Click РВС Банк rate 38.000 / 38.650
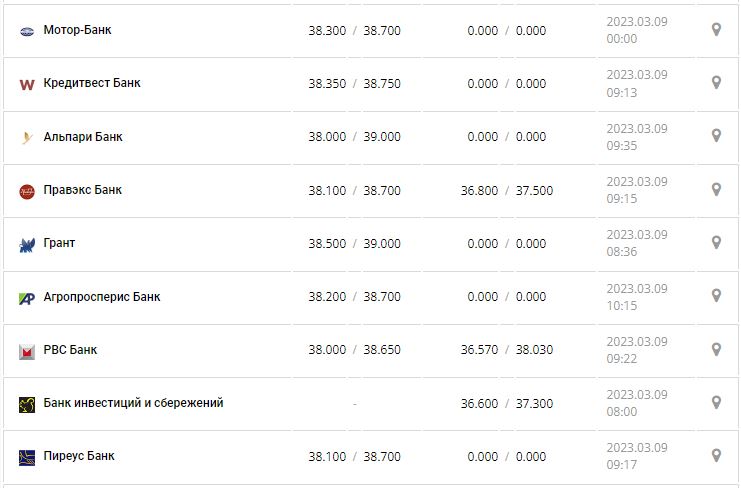Screen dimensions: 741x488 354,350
